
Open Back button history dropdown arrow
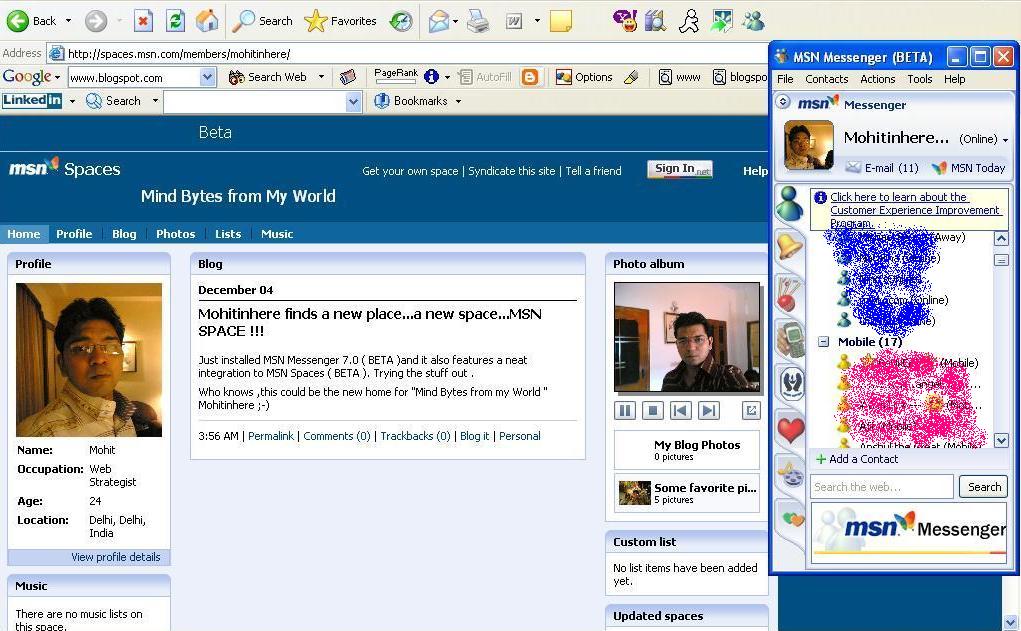[68, 21]
